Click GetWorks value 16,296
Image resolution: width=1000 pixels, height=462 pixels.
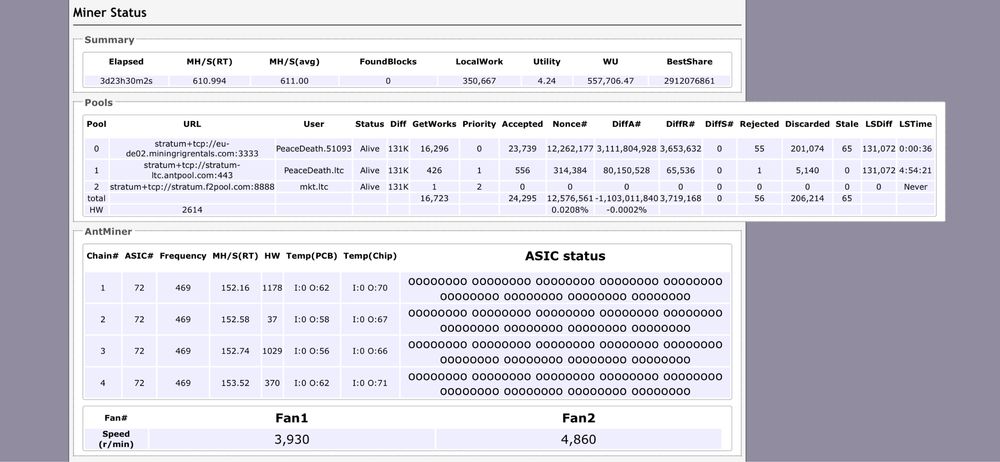click(434, 149)
